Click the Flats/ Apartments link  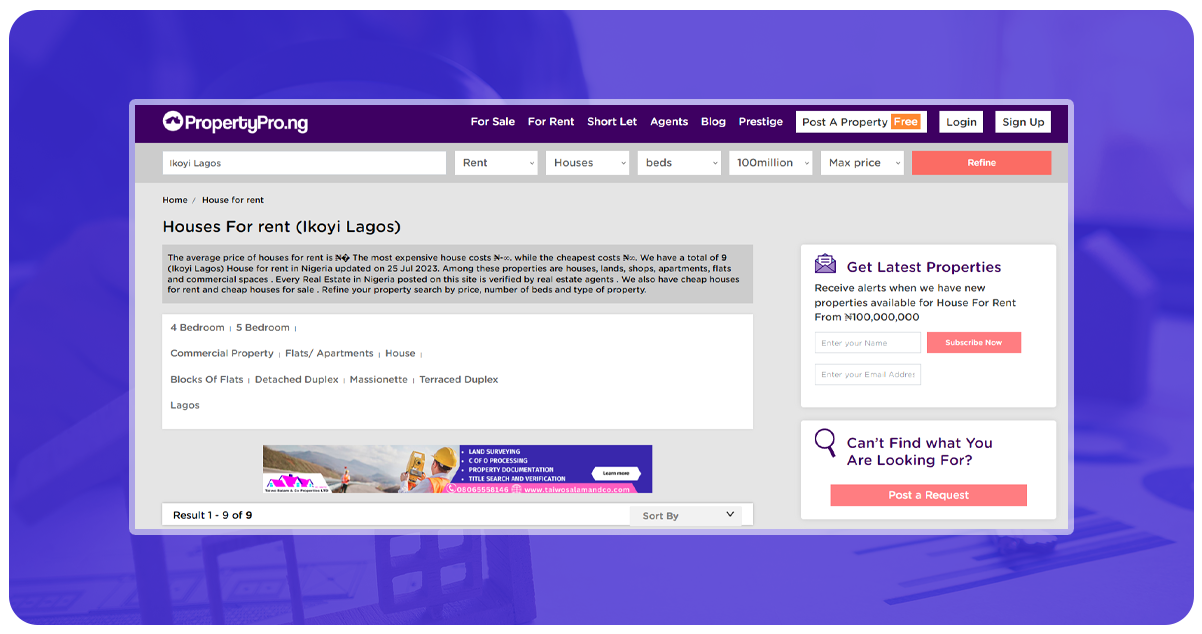click(329, 354)
